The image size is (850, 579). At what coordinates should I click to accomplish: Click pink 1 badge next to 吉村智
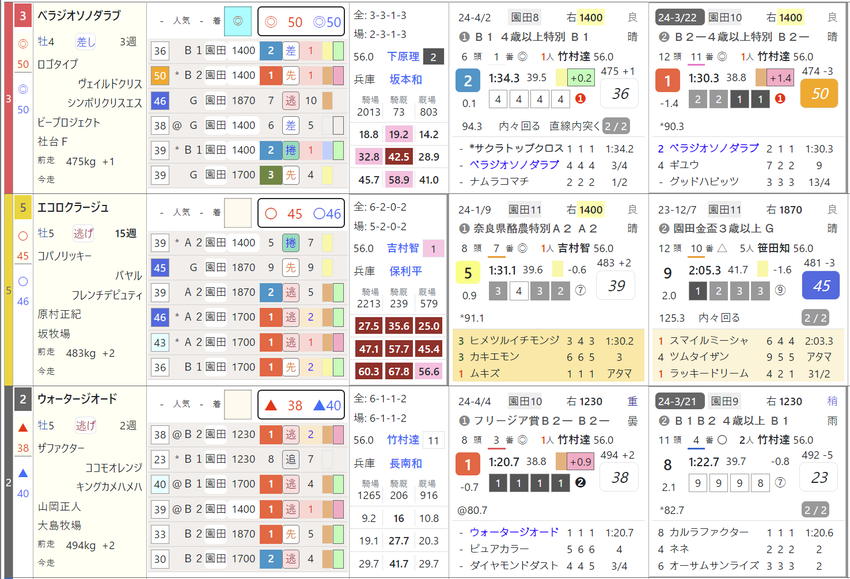pyautogui.click(x=433, y=249)
